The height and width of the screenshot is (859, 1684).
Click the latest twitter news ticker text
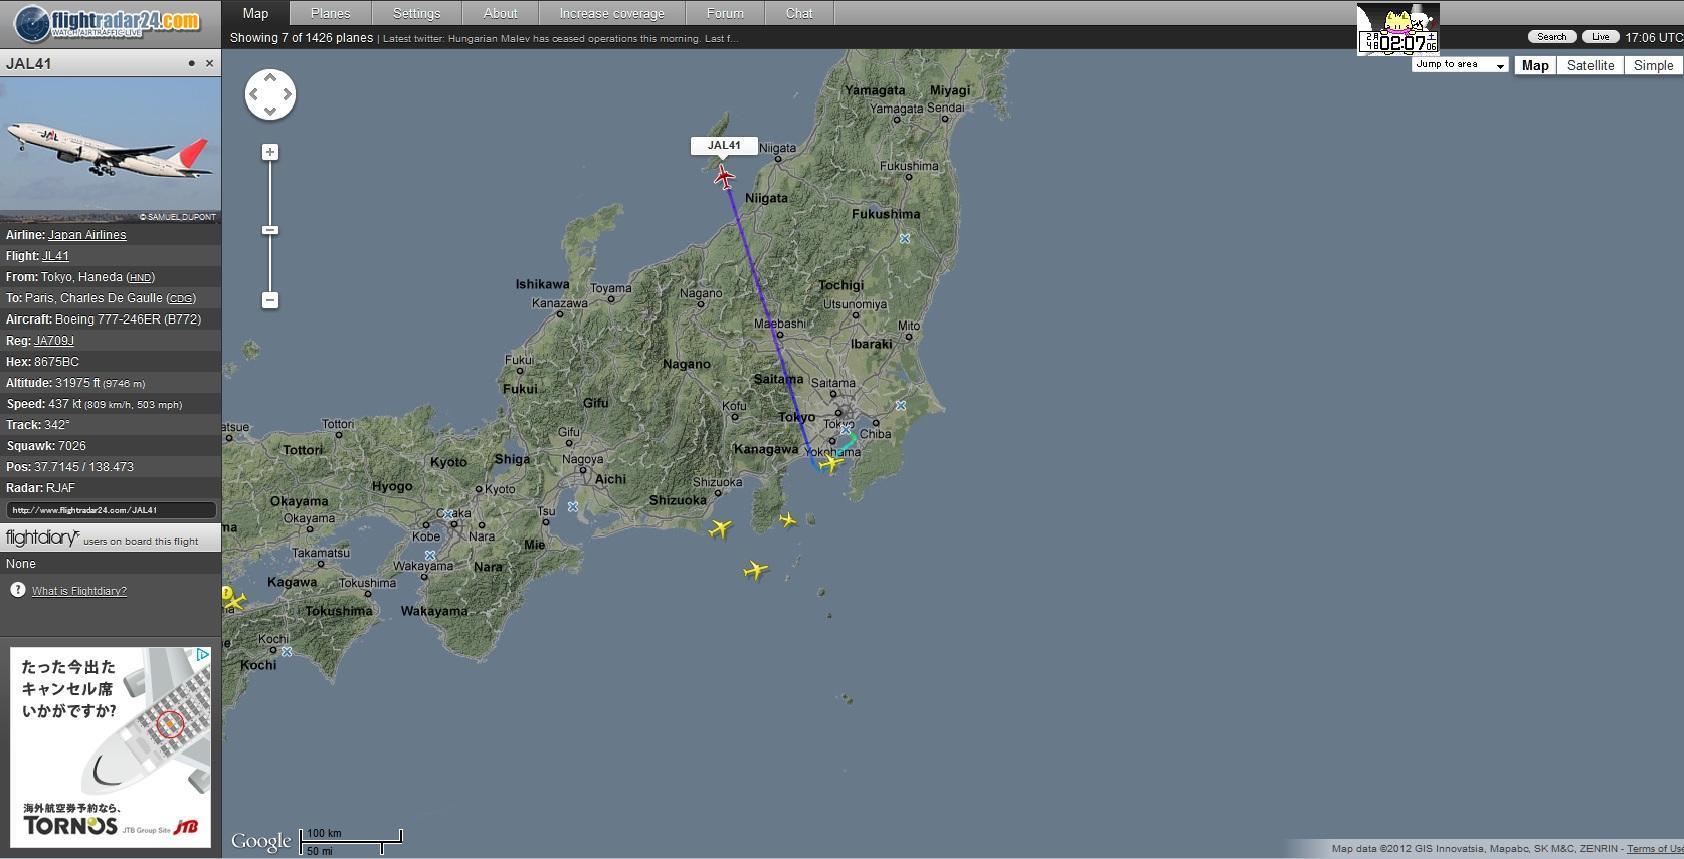click(560, 38)
